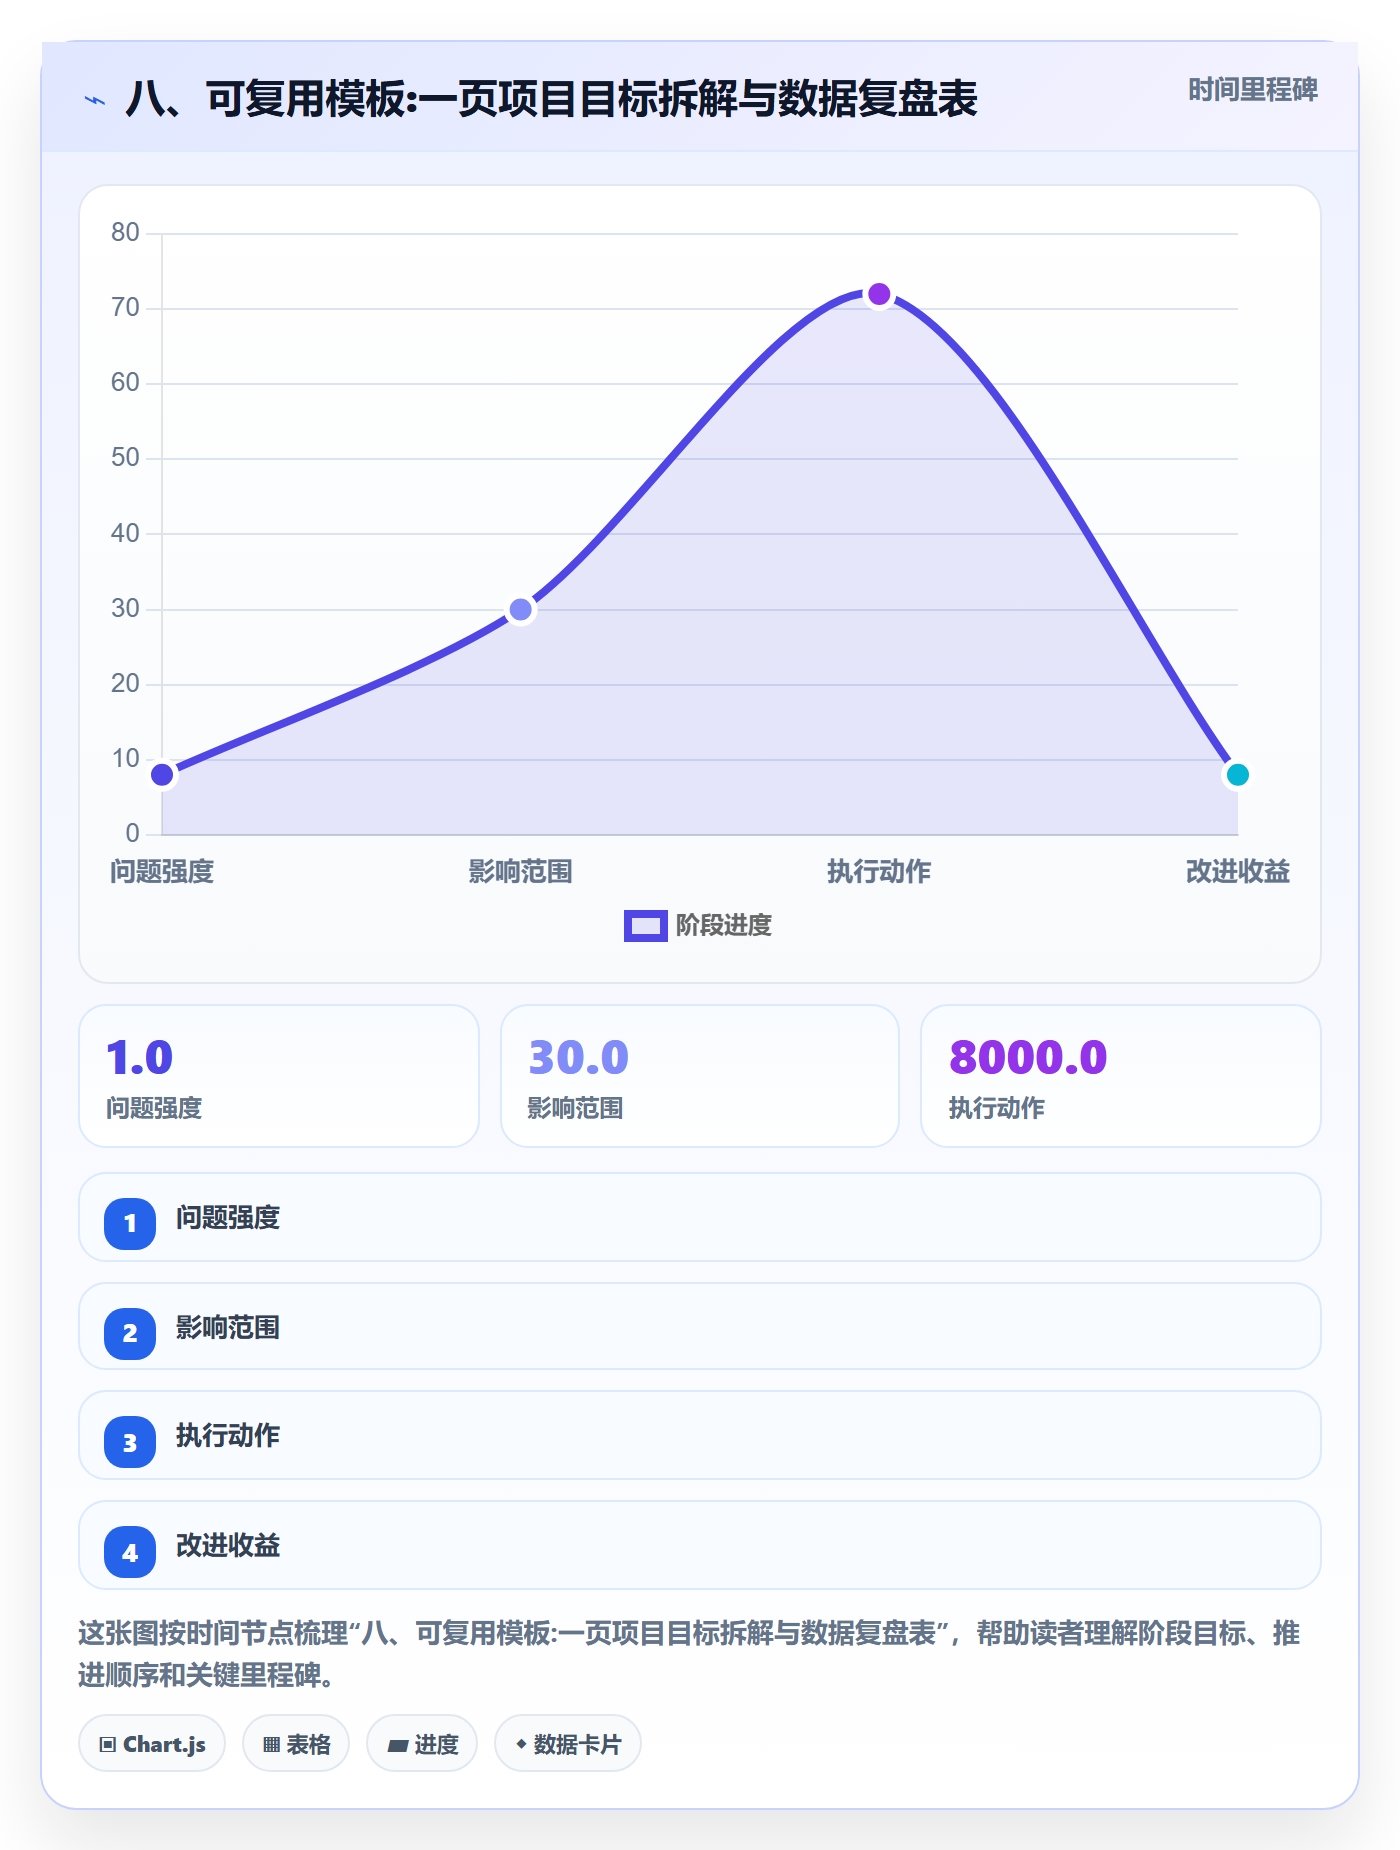Click the Chart.js tag chip
This screenshot has width=1400, height=1850.
pos(152,1744)
